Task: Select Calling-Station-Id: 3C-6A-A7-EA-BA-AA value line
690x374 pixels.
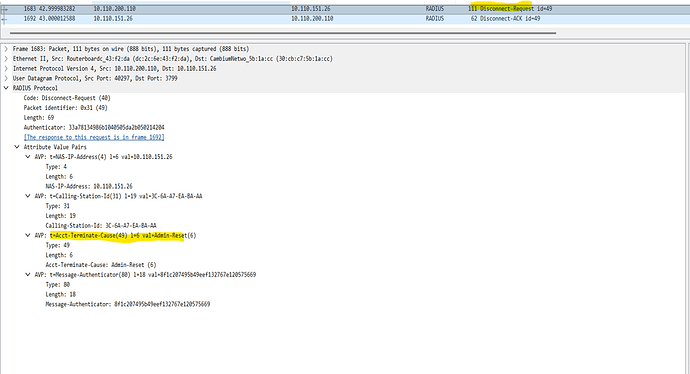Action: pyautogui.click(x=101, y=226)
